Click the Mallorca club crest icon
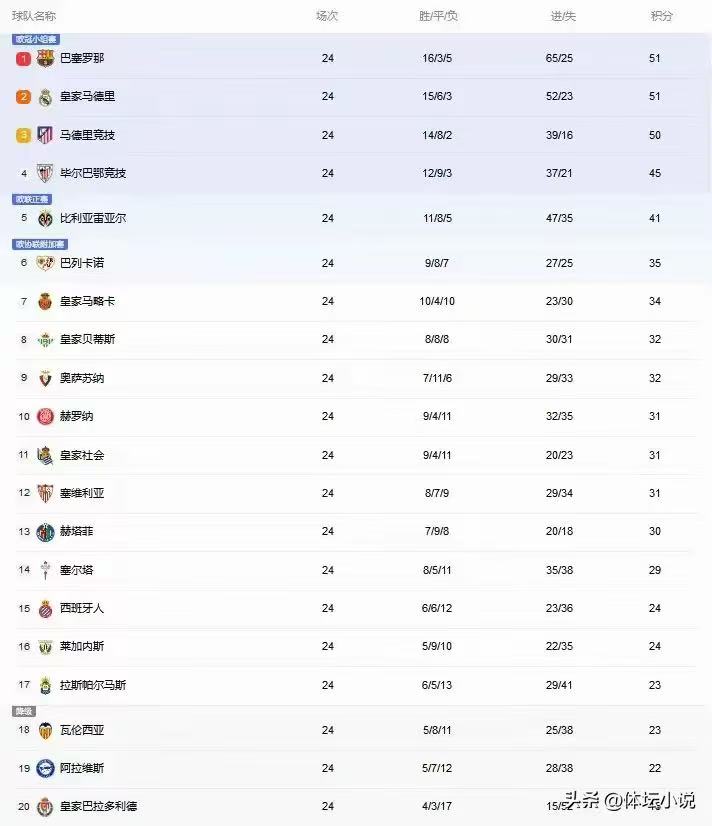The height and width of the screenshot is (826, 712). pos(45,301)
